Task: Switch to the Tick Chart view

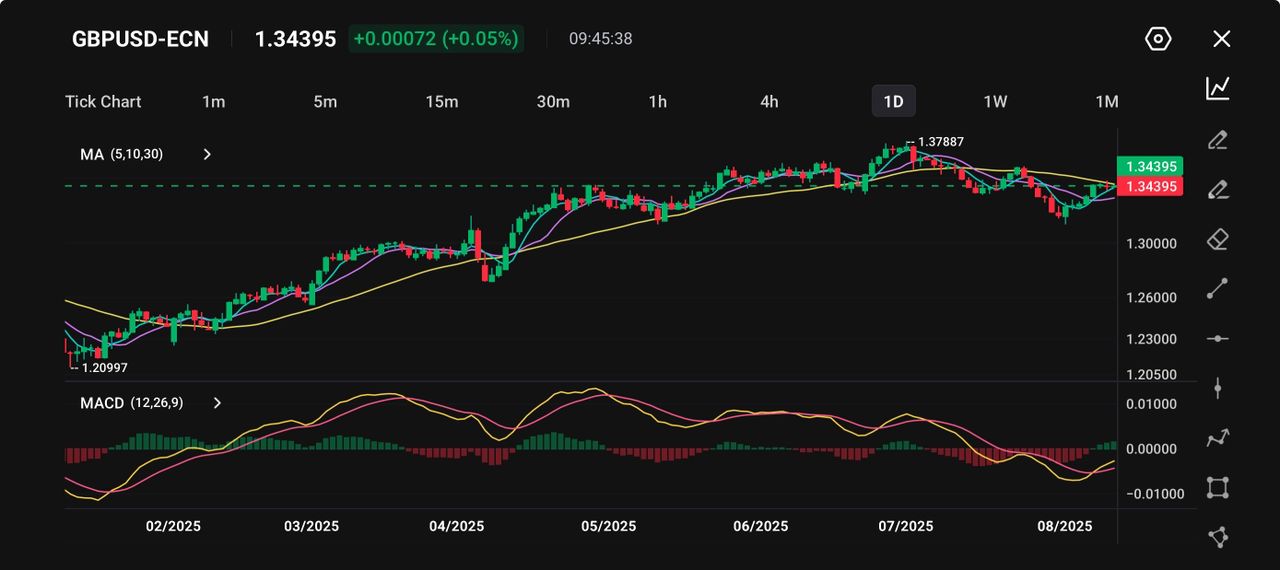Action: click(x=103, y=101)
